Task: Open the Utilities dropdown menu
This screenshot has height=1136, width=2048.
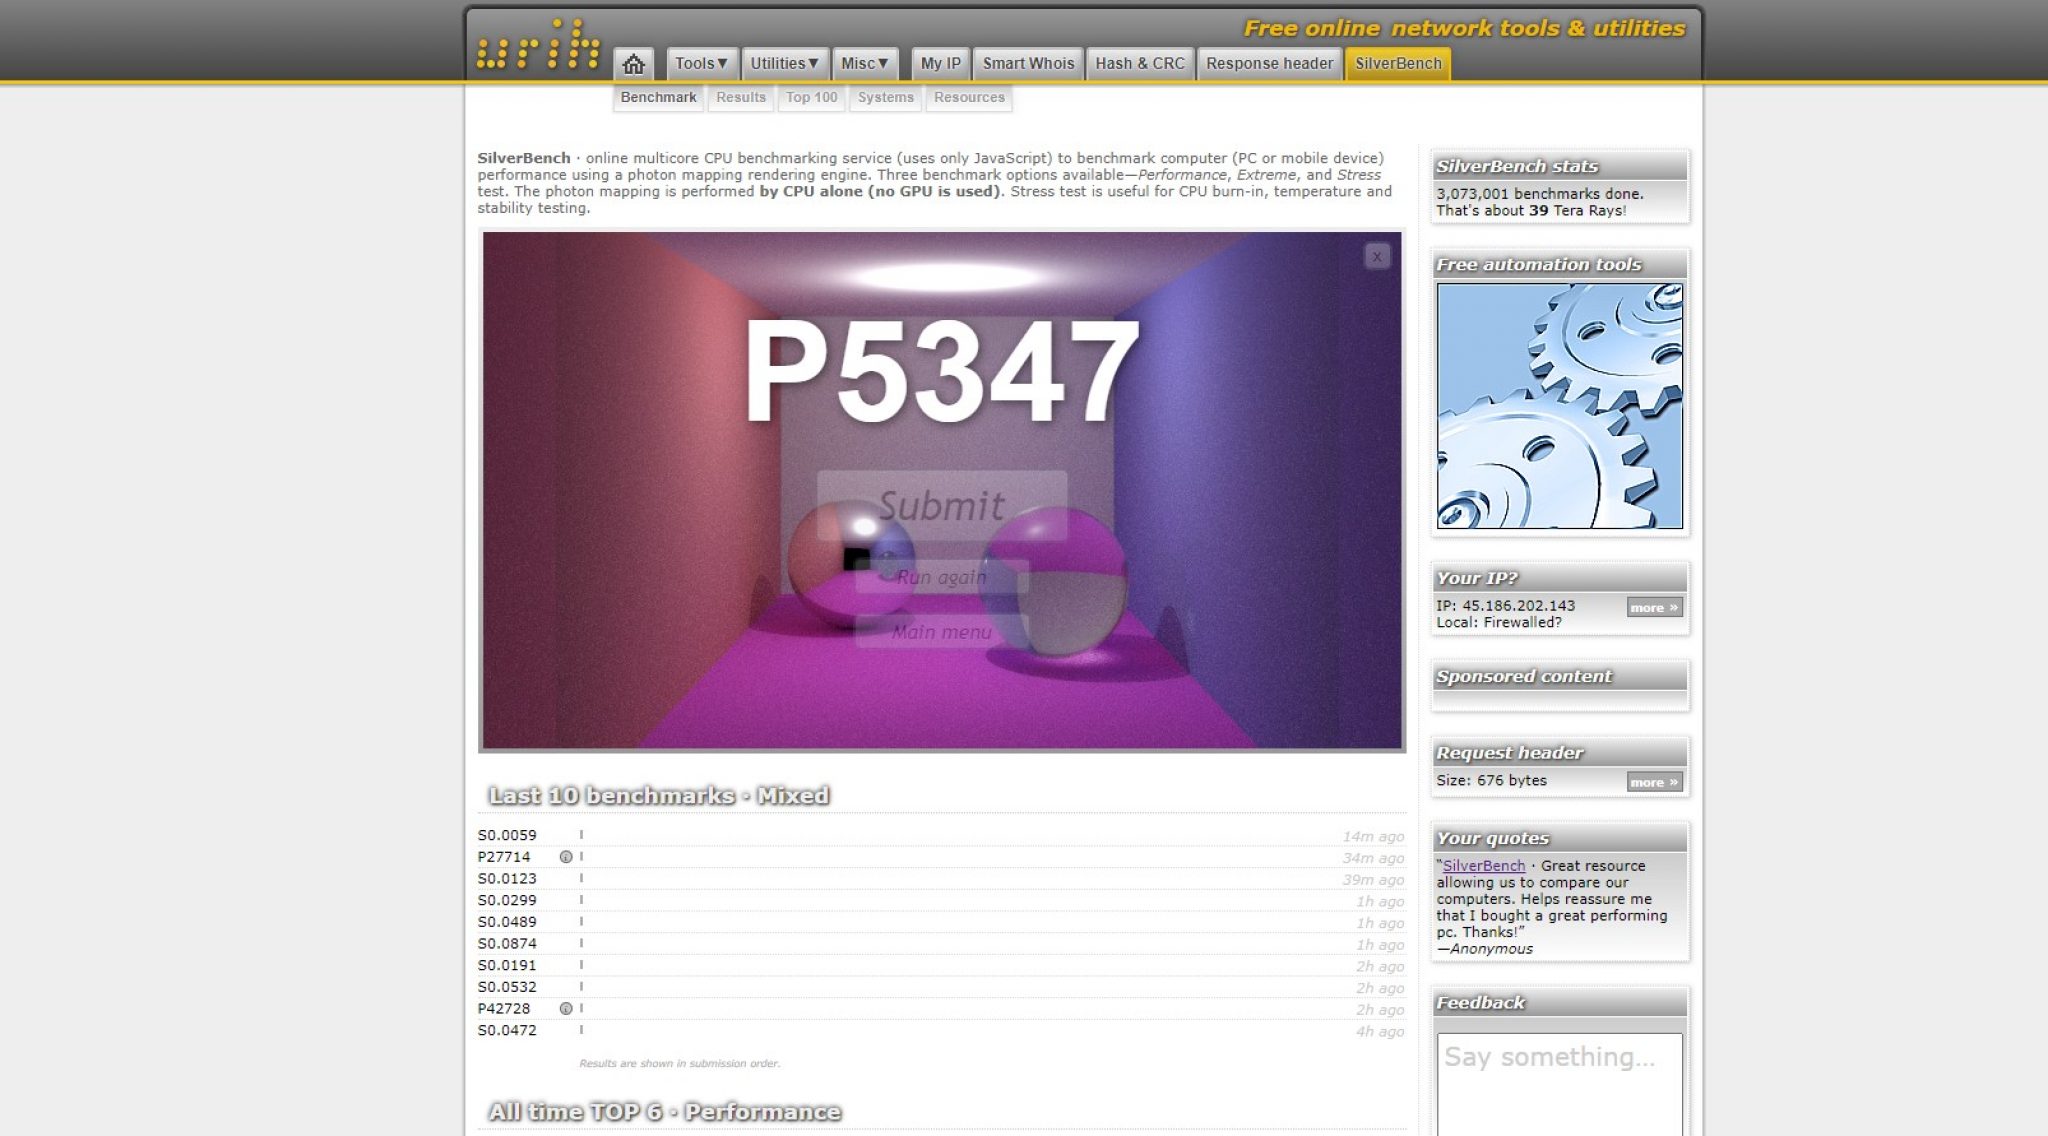Action: 784,64
